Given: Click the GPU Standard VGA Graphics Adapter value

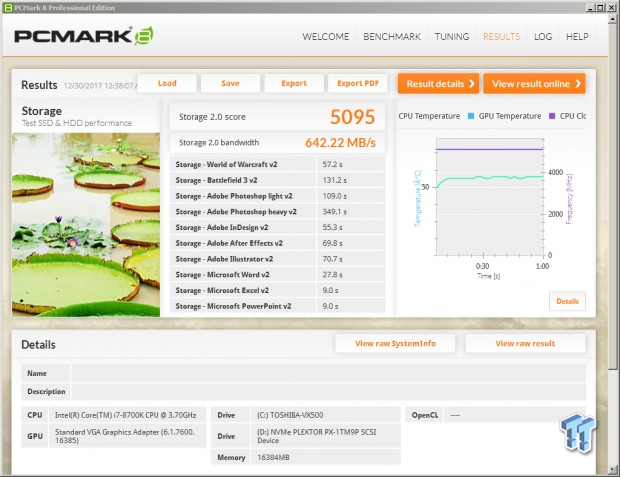Looking at the screenshot, I should (x=125, y=436).
